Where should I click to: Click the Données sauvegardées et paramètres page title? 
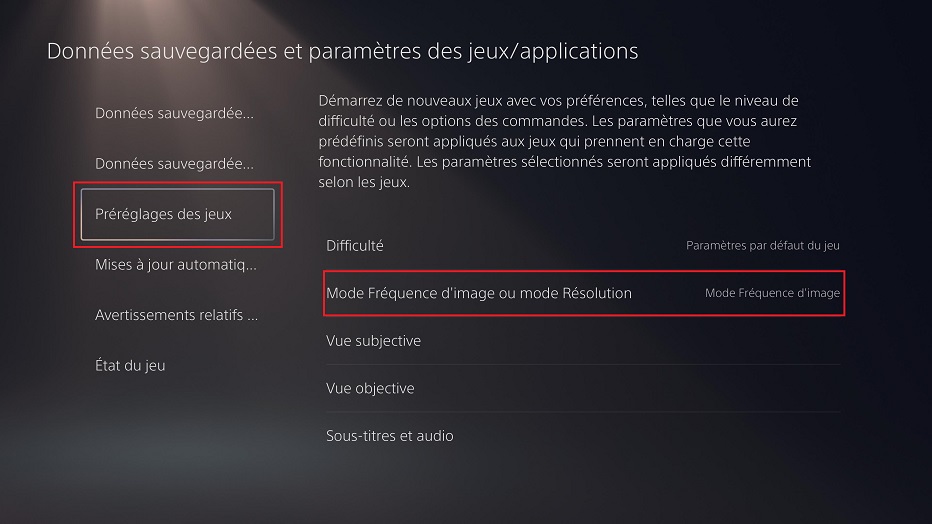pos(342,51)
